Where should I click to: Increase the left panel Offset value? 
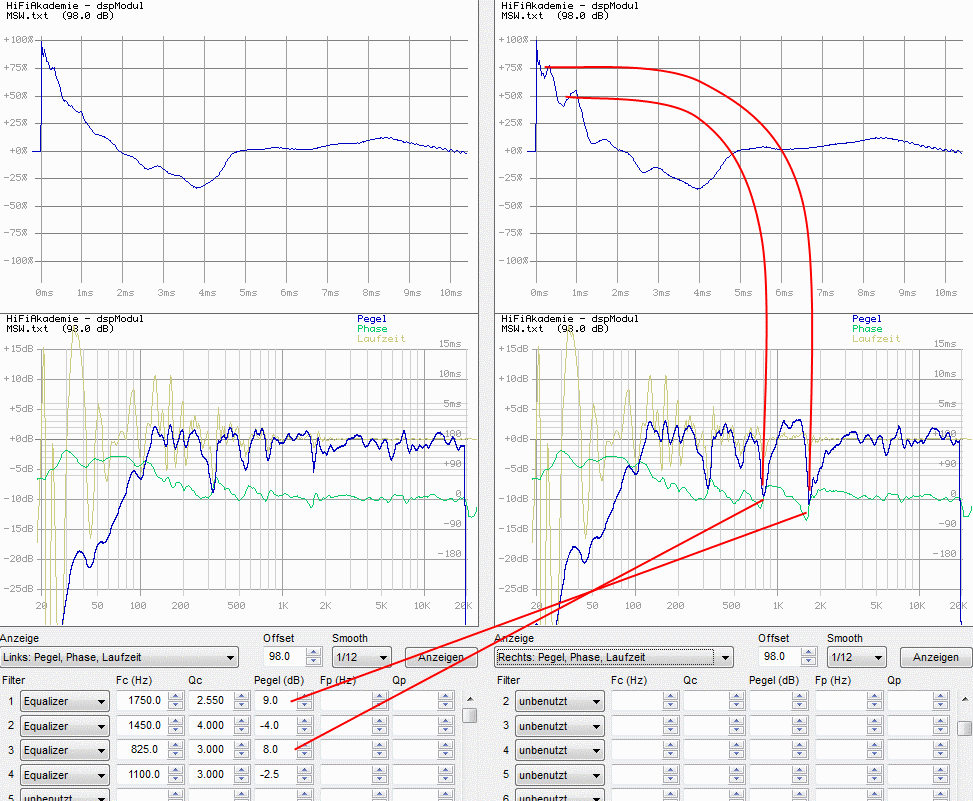point(313,652)
